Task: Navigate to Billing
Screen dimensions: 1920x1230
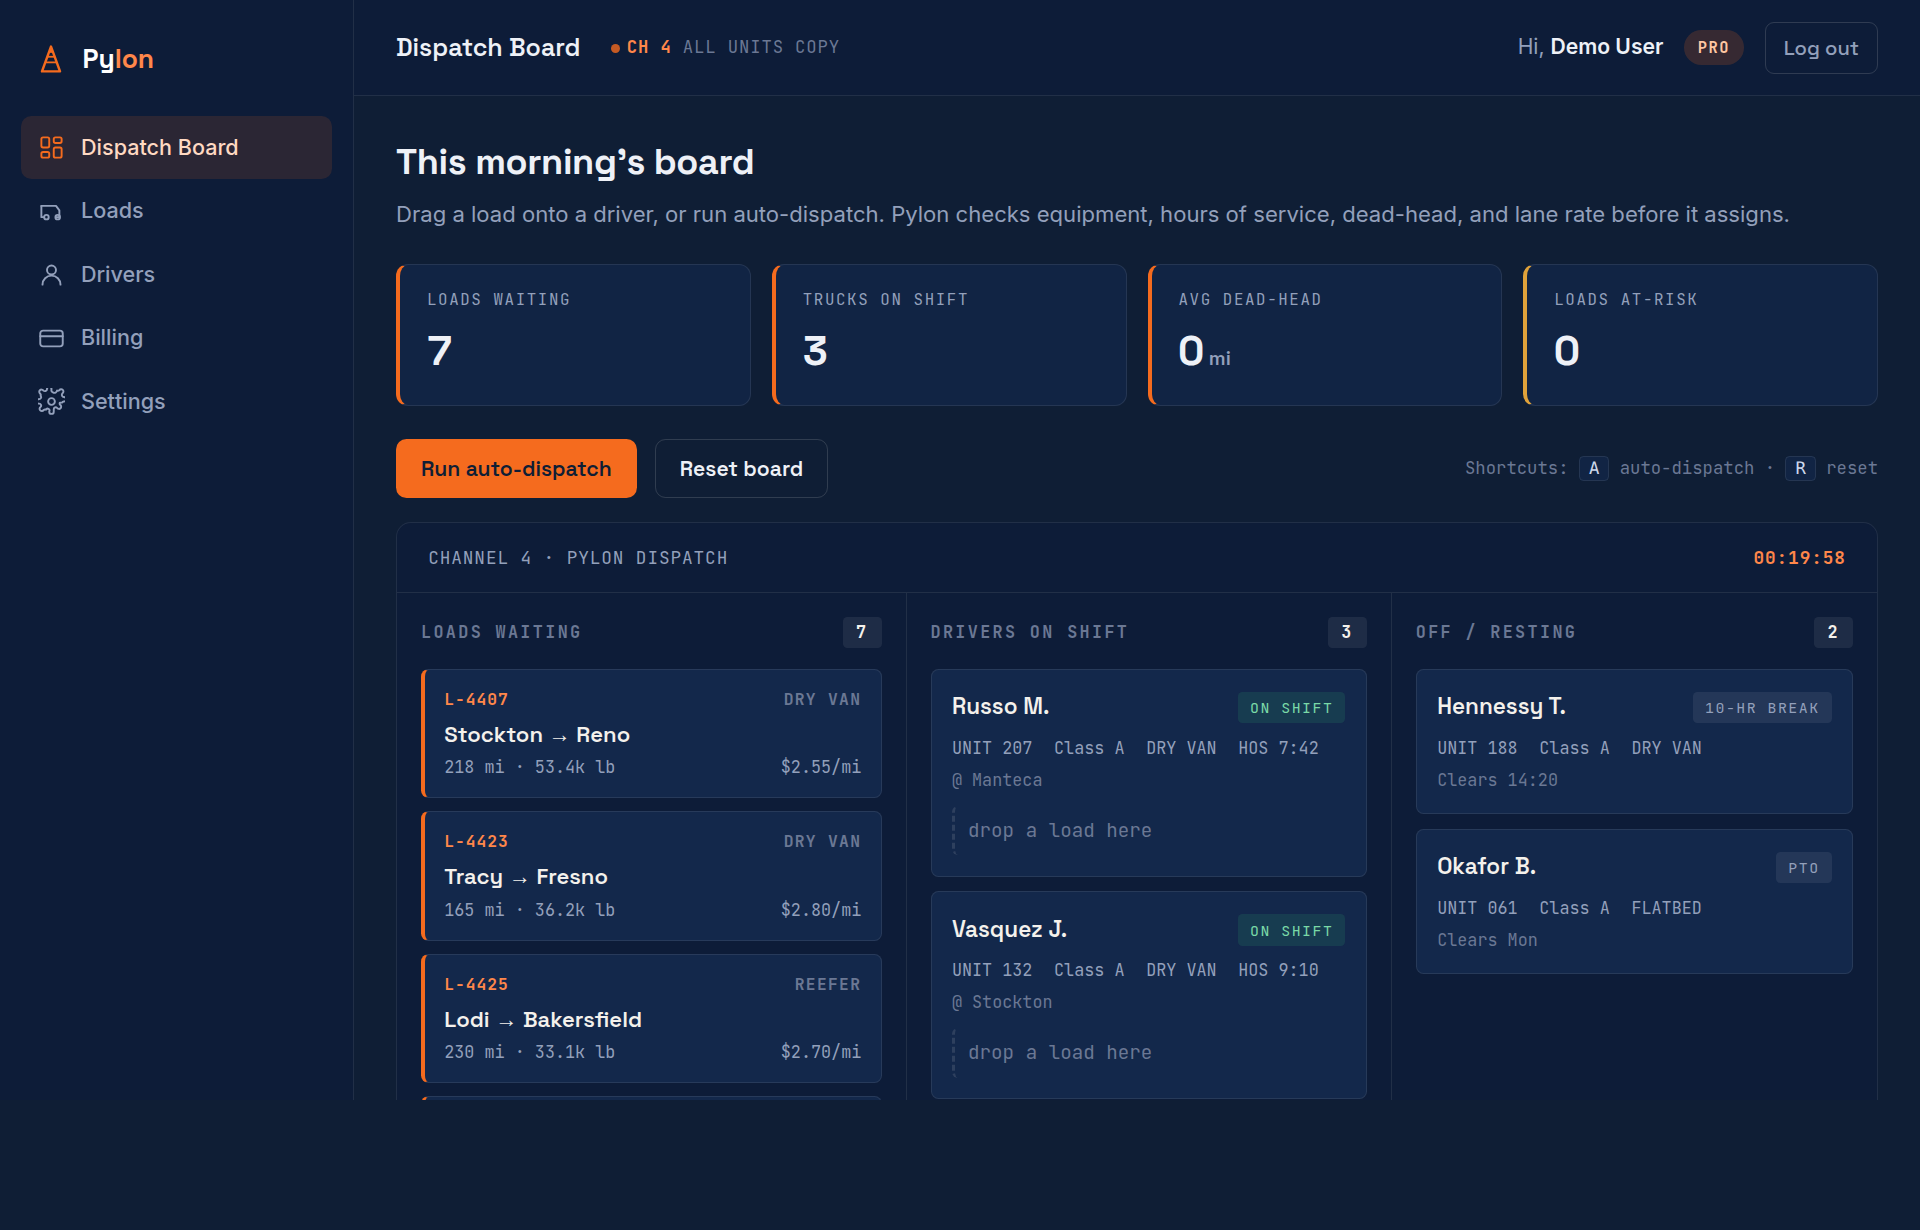Action: click(x=176, y=337)
